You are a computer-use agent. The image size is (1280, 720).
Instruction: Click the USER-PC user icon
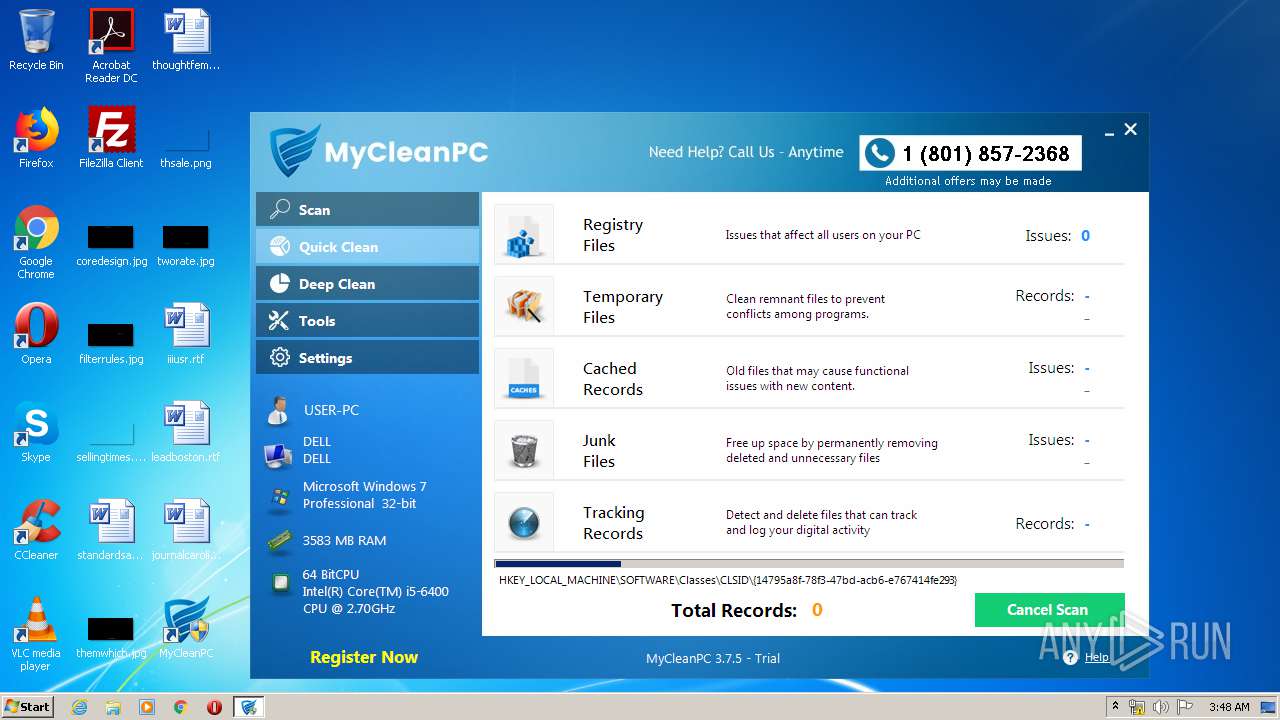277,410
